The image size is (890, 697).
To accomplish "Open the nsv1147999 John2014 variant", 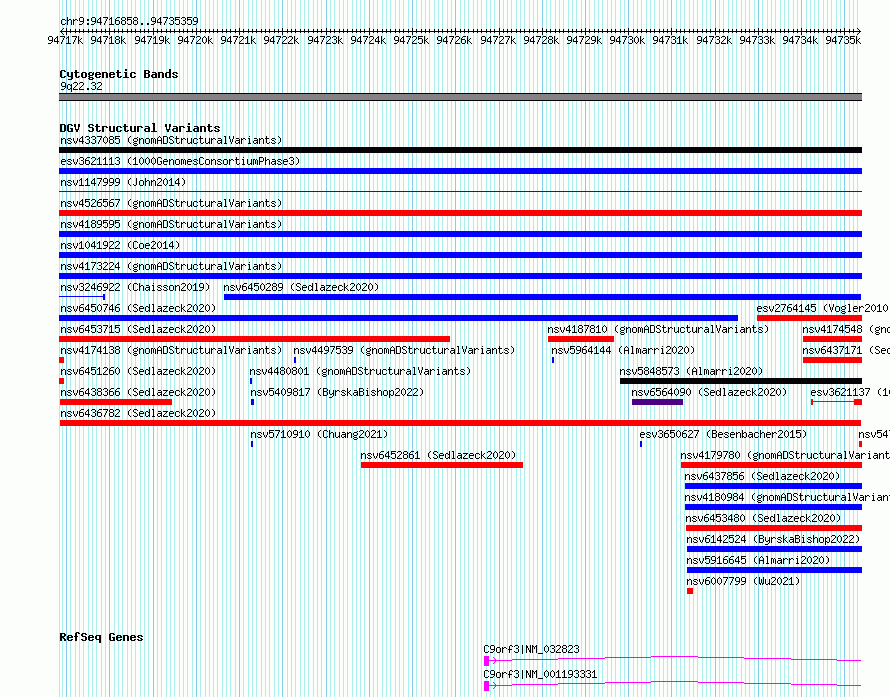I will [123, 182].
